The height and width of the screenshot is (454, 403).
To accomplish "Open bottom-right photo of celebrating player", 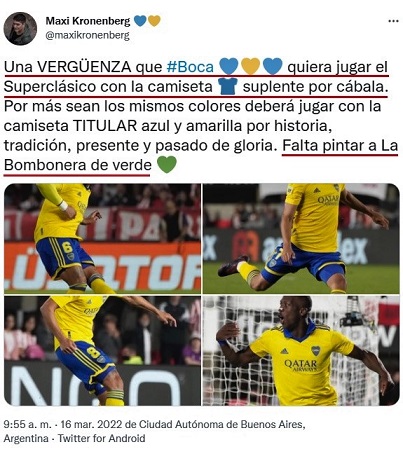I will [x=301, y=351].
